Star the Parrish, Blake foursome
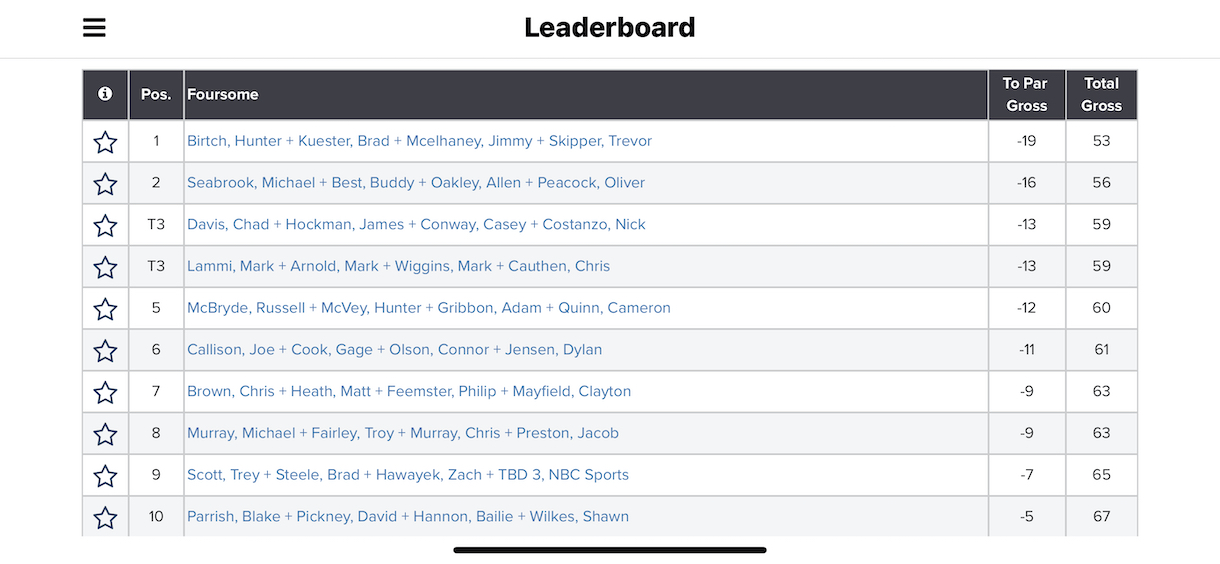The width and height of the screenshot is (1220, 564). pyautogui.click(x=105, y=518)
